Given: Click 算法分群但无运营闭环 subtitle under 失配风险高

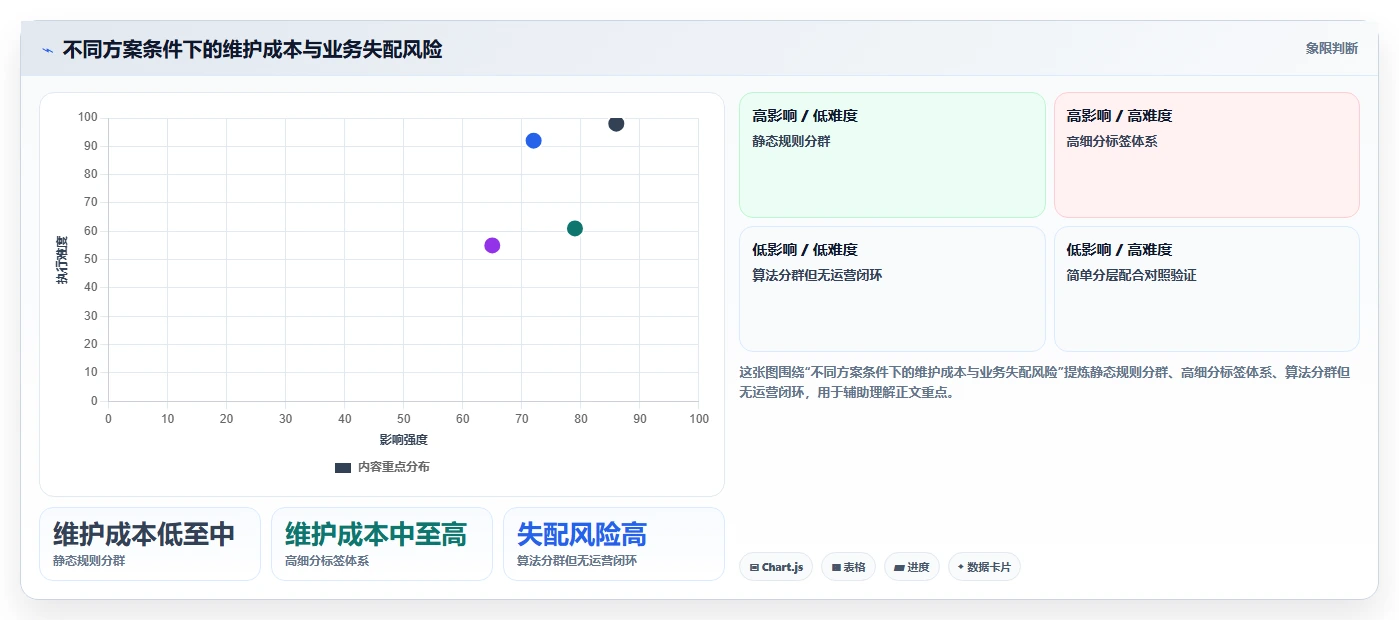Looking at the screenshot, I should pyautogui.click(x=577, y=561).
